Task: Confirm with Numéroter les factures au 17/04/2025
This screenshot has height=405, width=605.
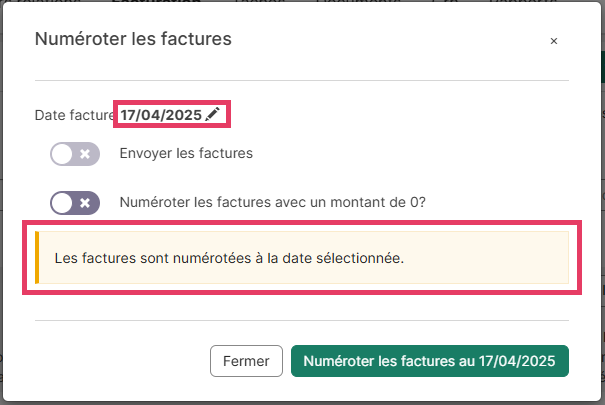Action: coord(429,361)
